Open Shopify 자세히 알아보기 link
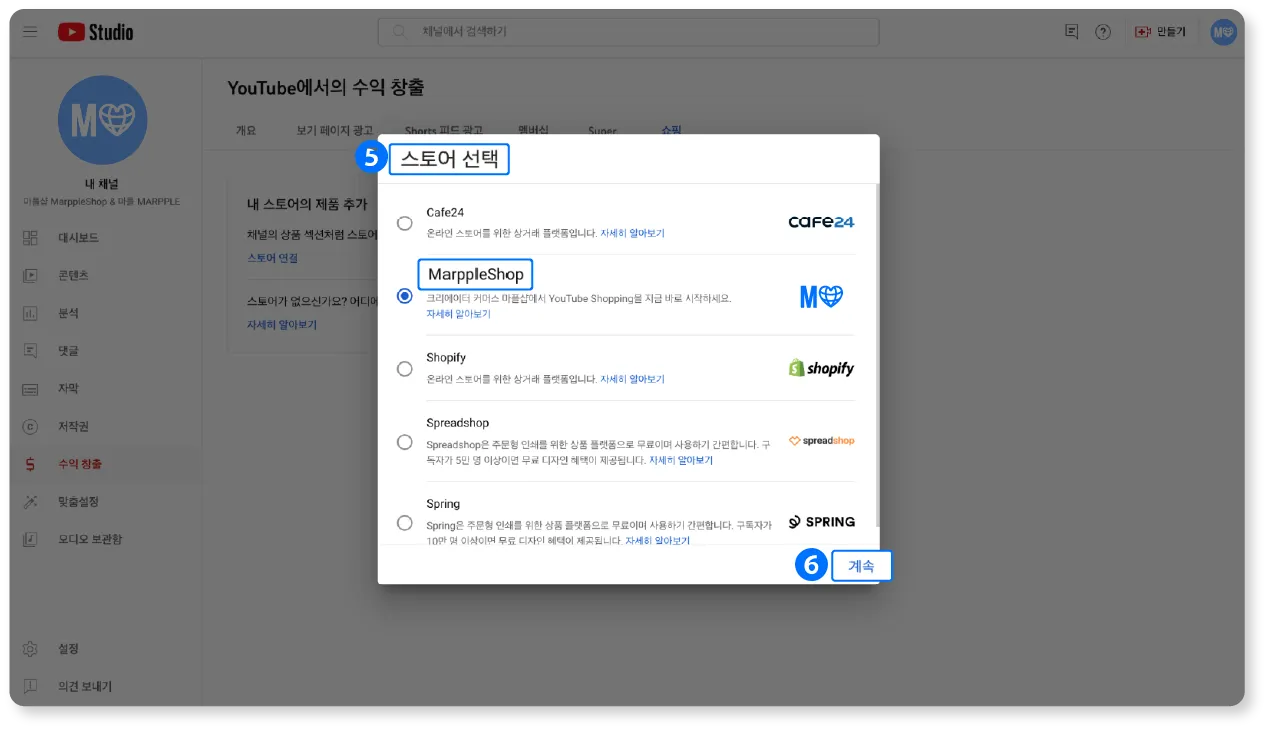Screen dimensions: 1270x731 click(x=632, y=379)
